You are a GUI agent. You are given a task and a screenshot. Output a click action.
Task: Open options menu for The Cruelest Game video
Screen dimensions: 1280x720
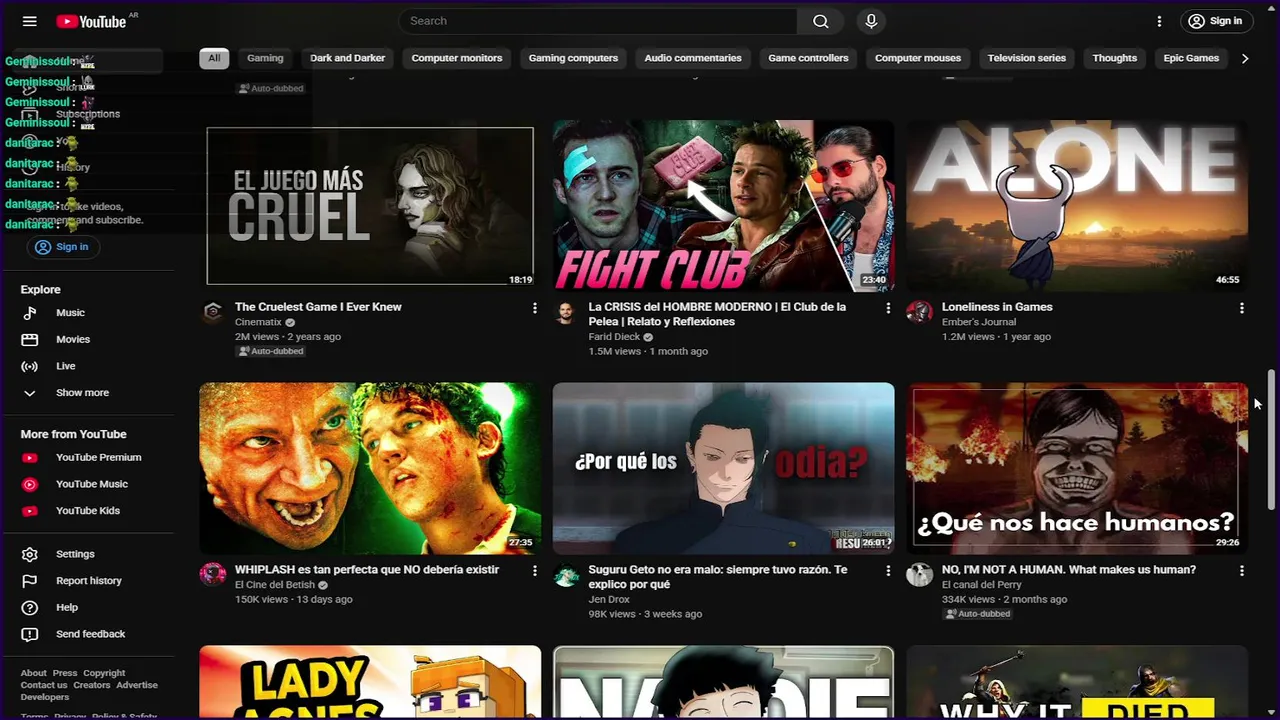click(x=534, y=308)
